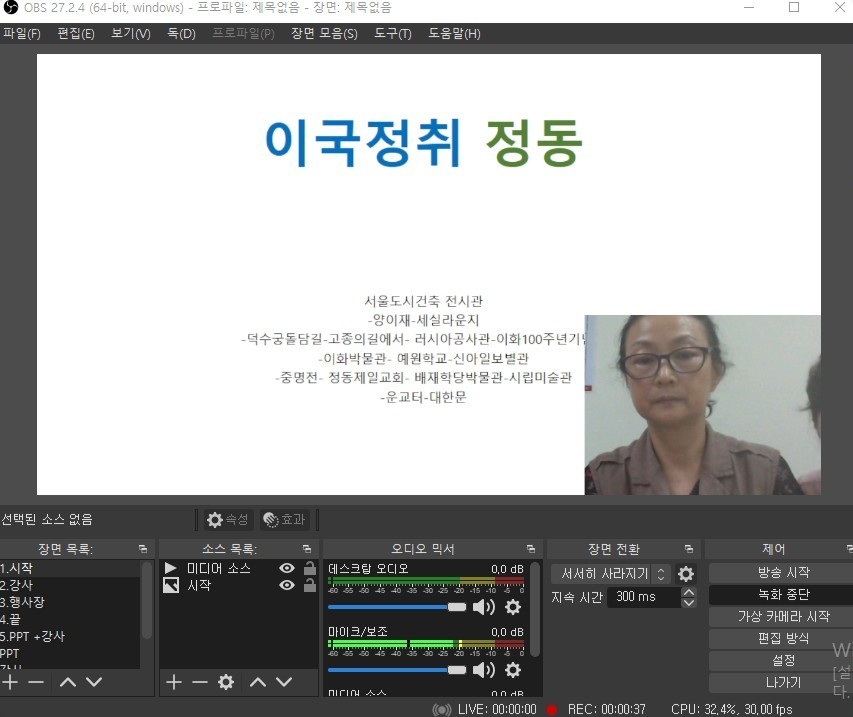Open the 파일(F) menu
853x717 pixels.
point(21,34)
